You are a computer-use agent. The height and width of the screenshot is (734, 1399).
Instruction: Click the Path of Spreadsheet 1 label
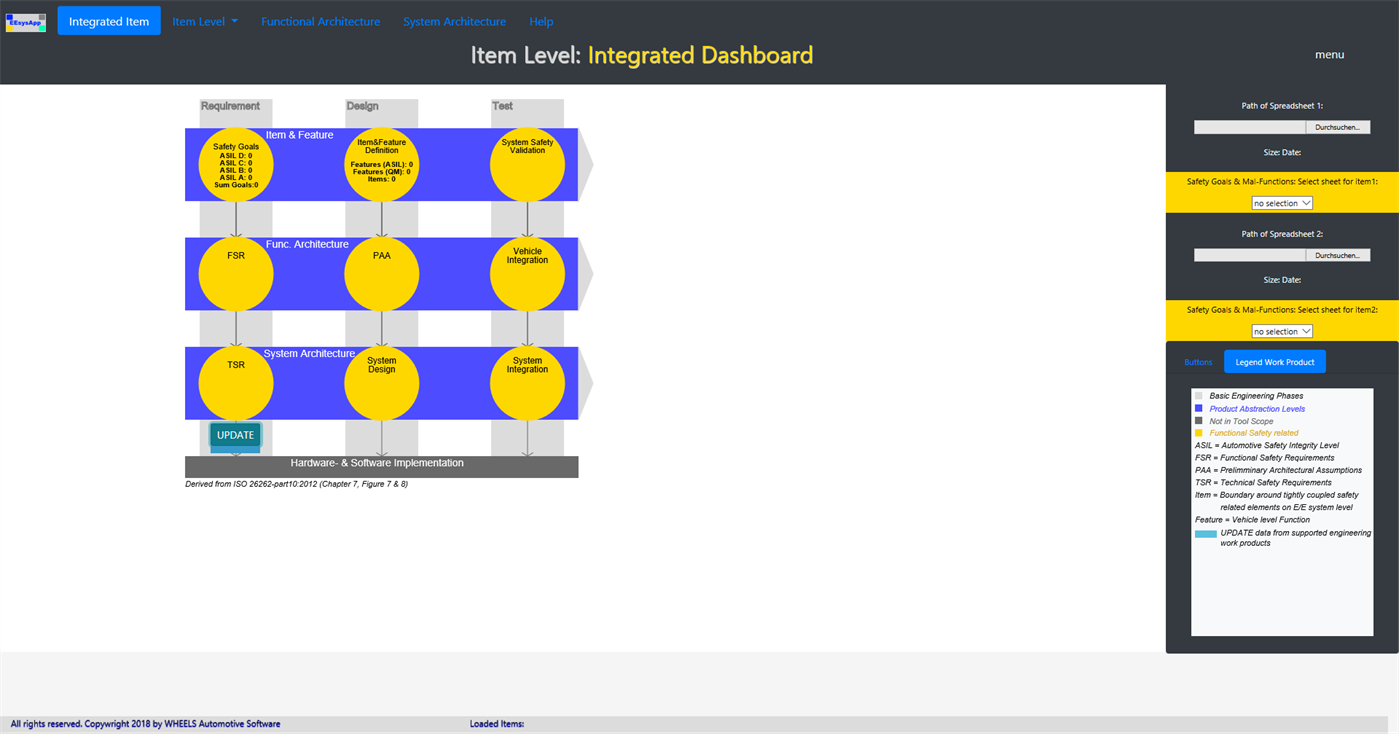point(1282,105)
